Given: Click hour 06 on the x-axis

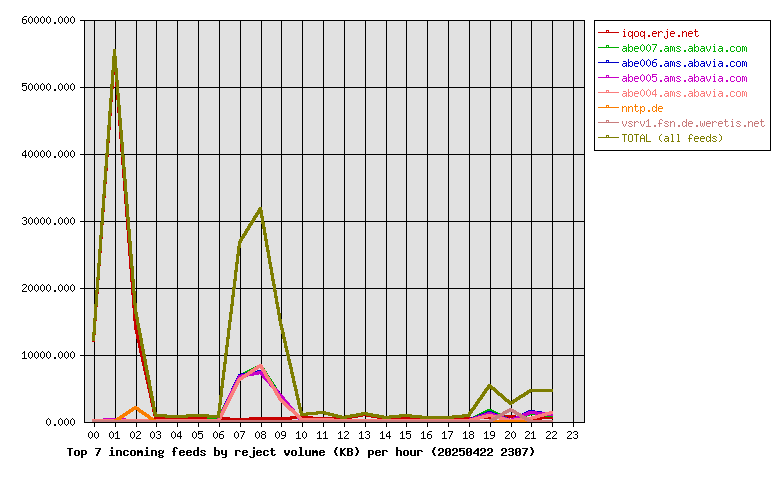Looking at the screenshot, I should 218,435.
